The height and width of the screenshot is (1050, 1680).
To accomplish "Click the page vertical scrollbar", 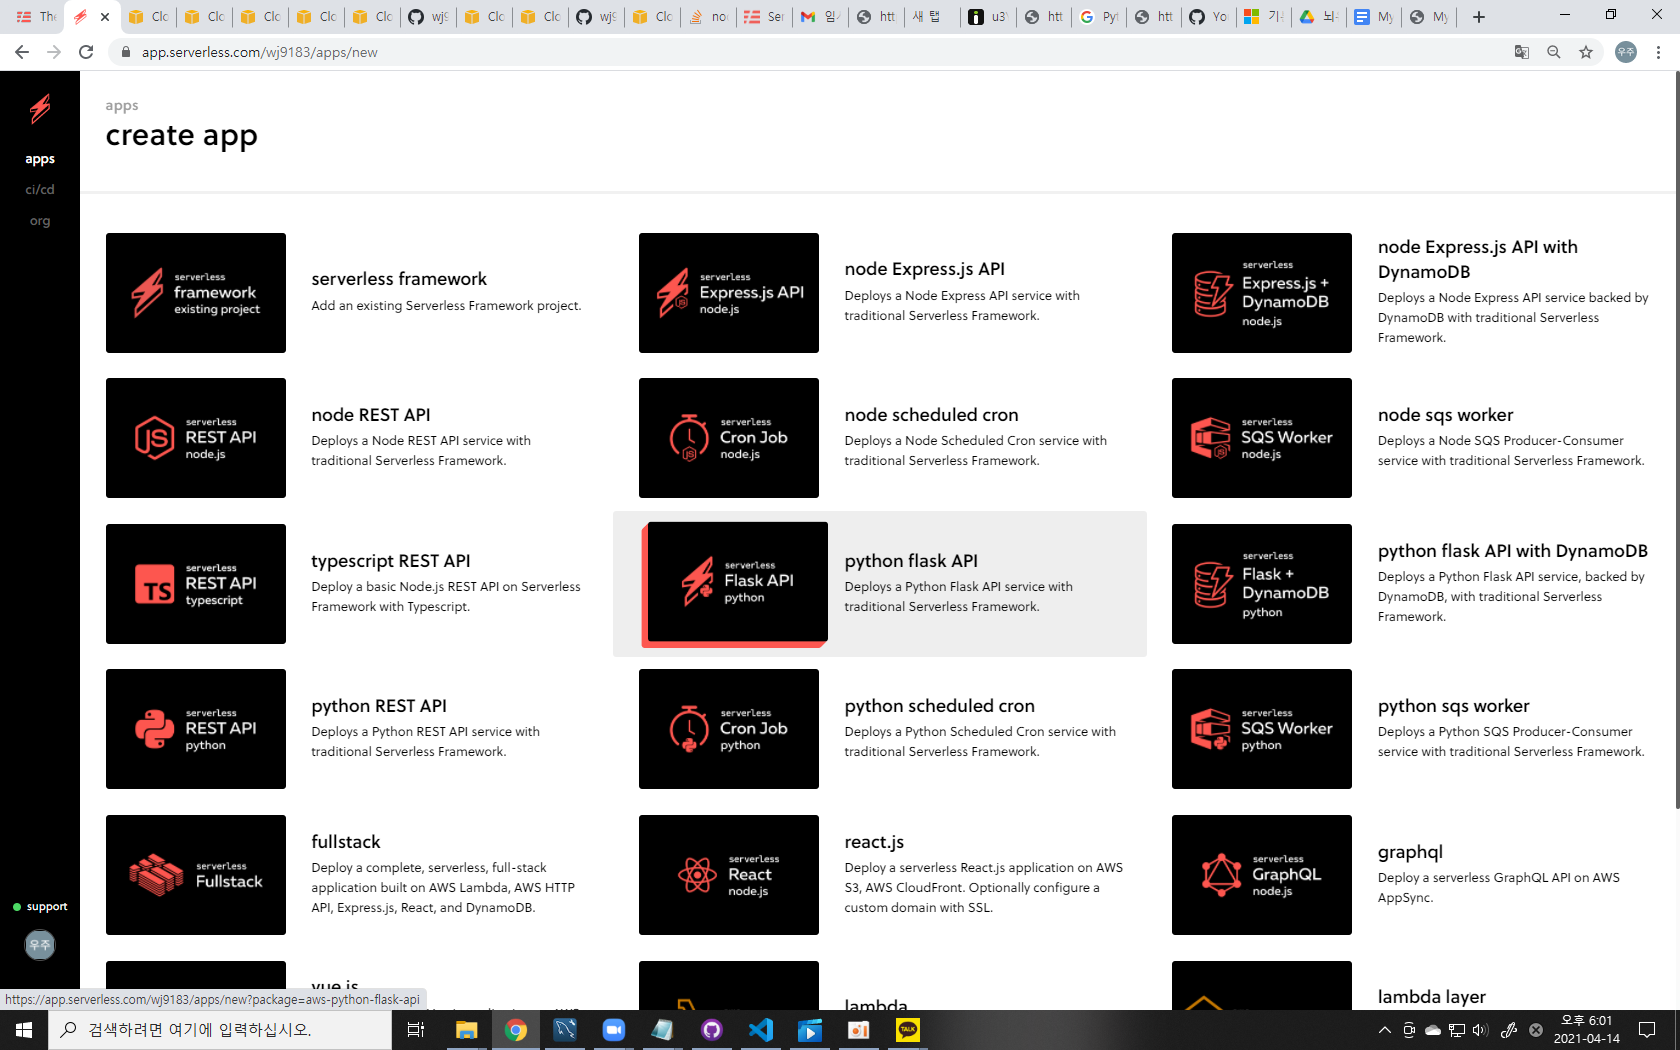I will [1675, 440].
